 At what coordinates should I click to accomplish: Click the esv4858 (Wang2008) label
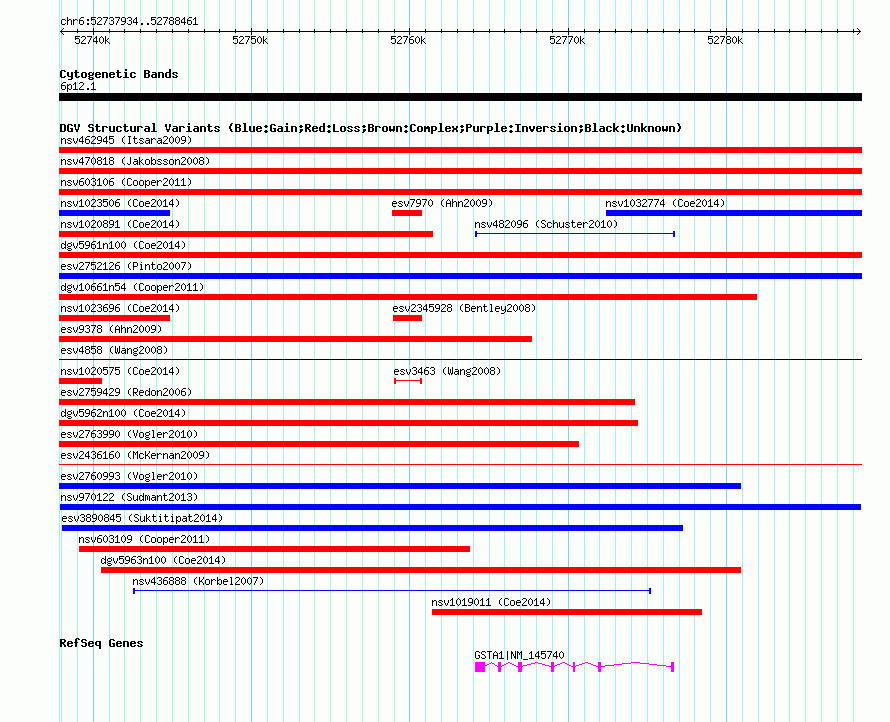pos(114,350)
